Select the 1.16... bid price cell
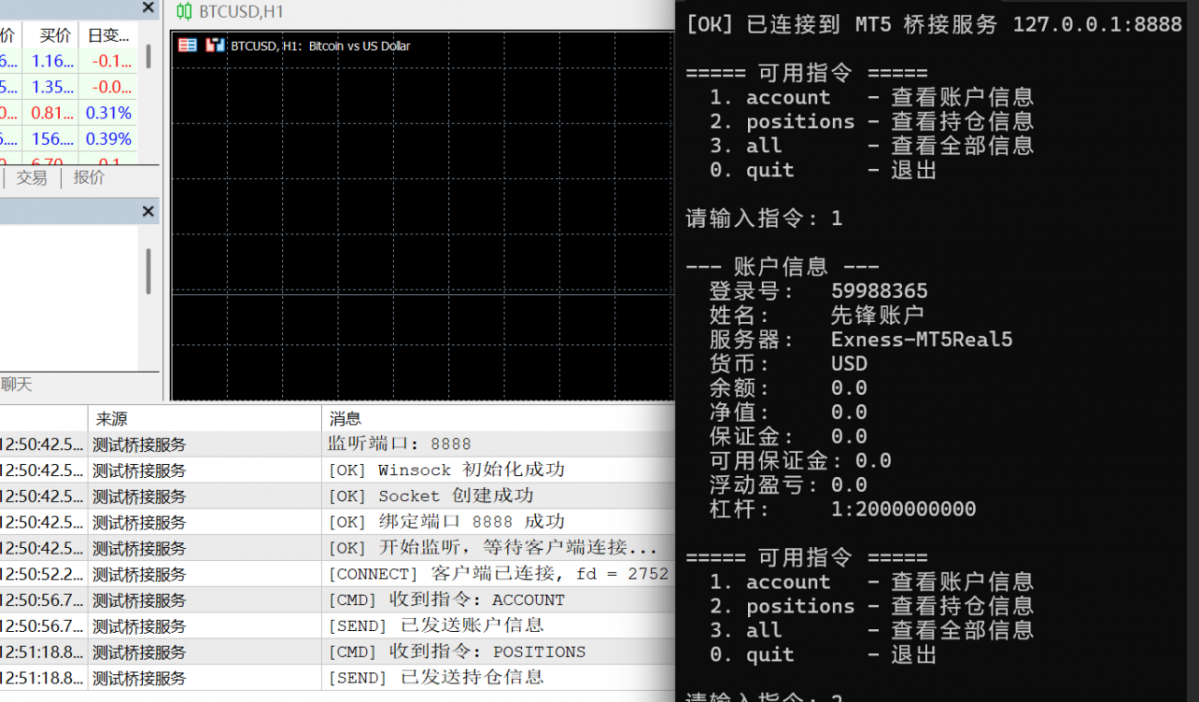The image size is (1199, 702). (x=53, y=61)
